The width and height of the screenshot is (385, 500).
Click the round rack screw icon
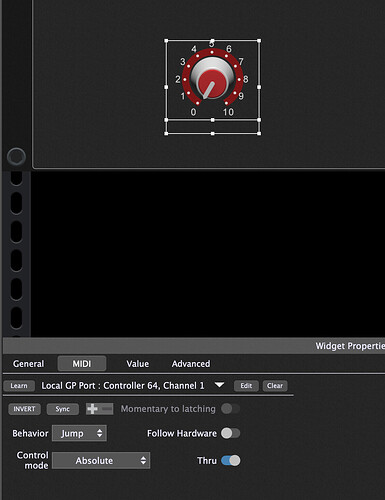point(16,157)
